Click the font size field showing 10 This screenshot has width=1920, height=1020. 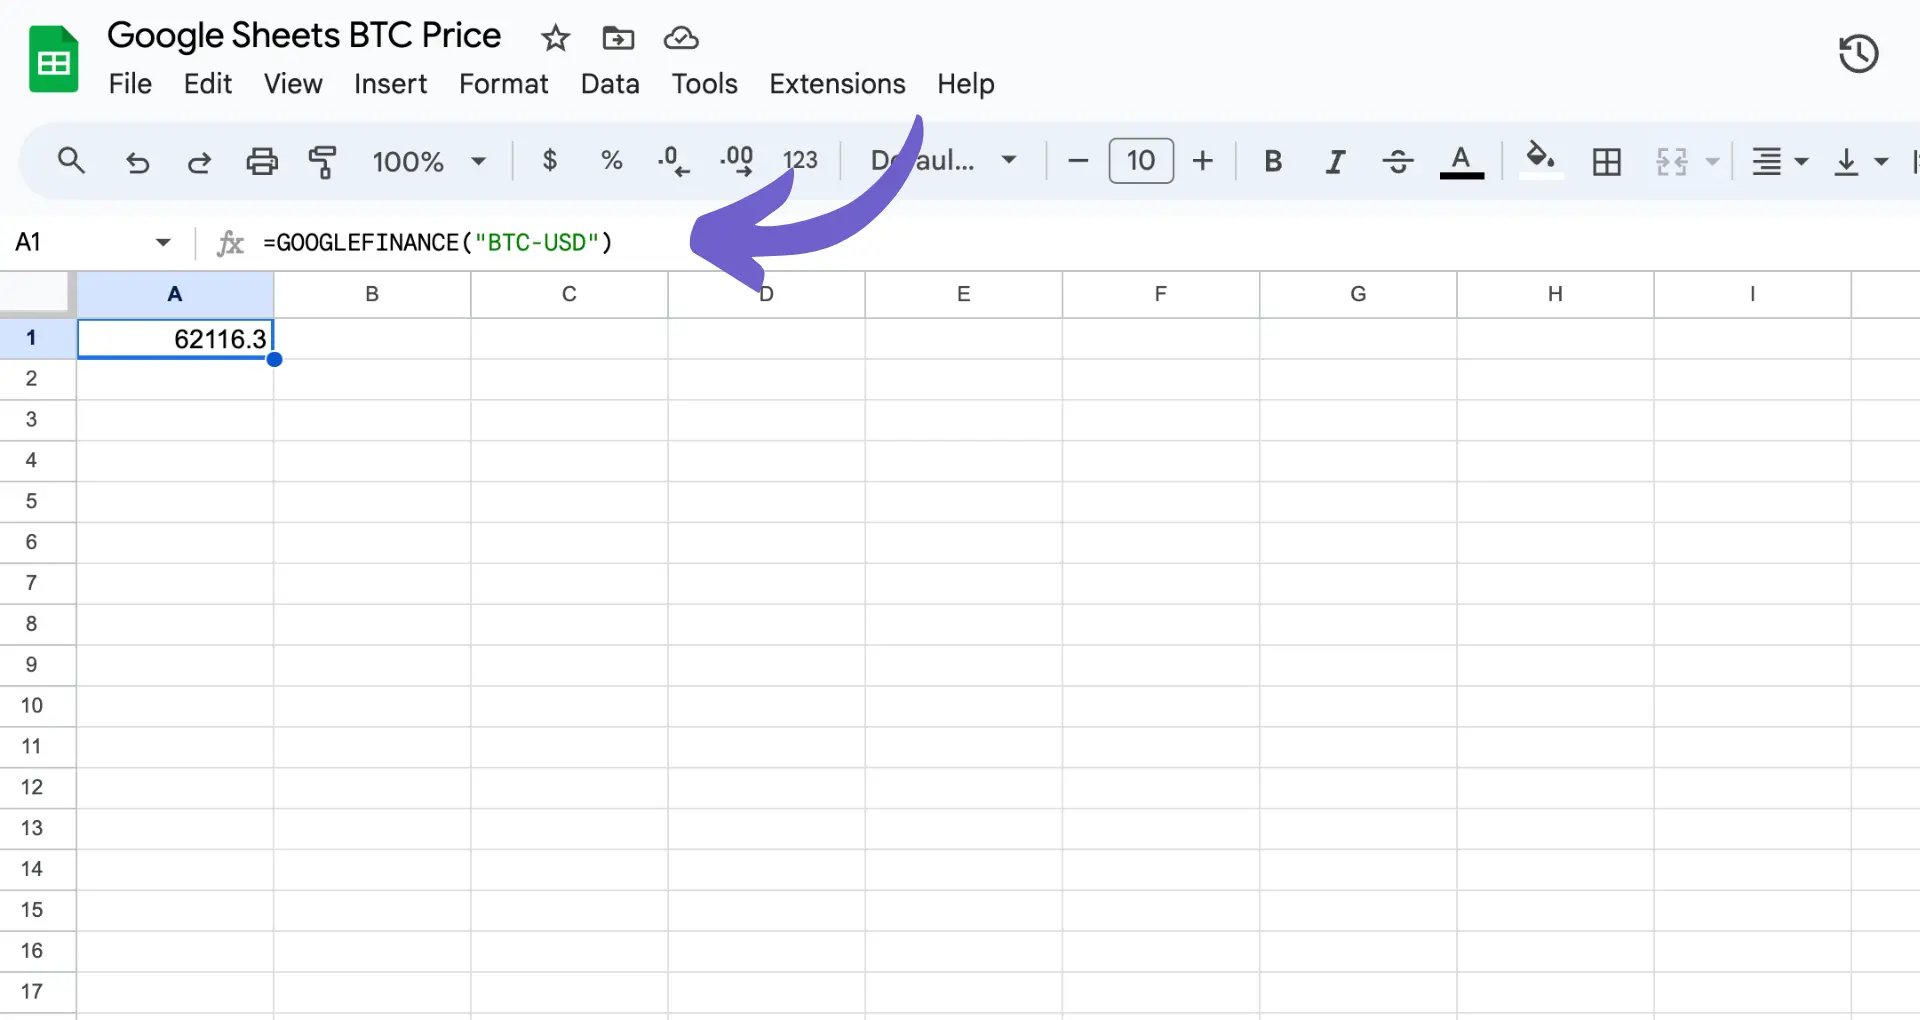(x=1141, y=160)
